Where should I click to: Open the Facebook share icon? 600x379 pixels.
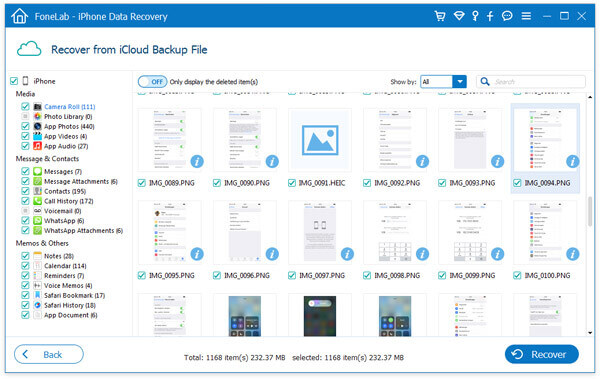(x=490, y=16)
